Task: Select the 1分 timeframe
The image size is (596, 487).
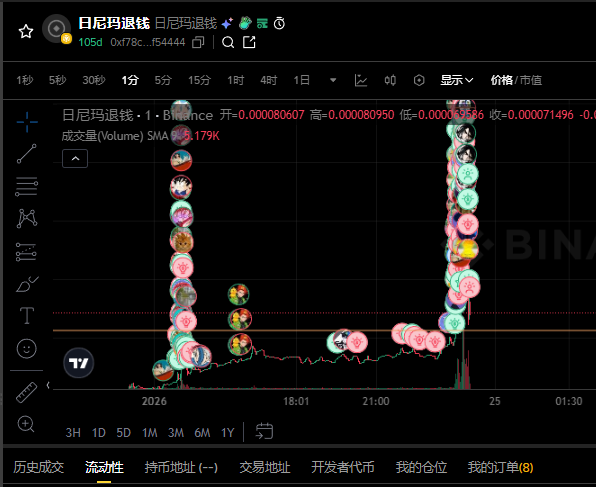Action: 130,80
